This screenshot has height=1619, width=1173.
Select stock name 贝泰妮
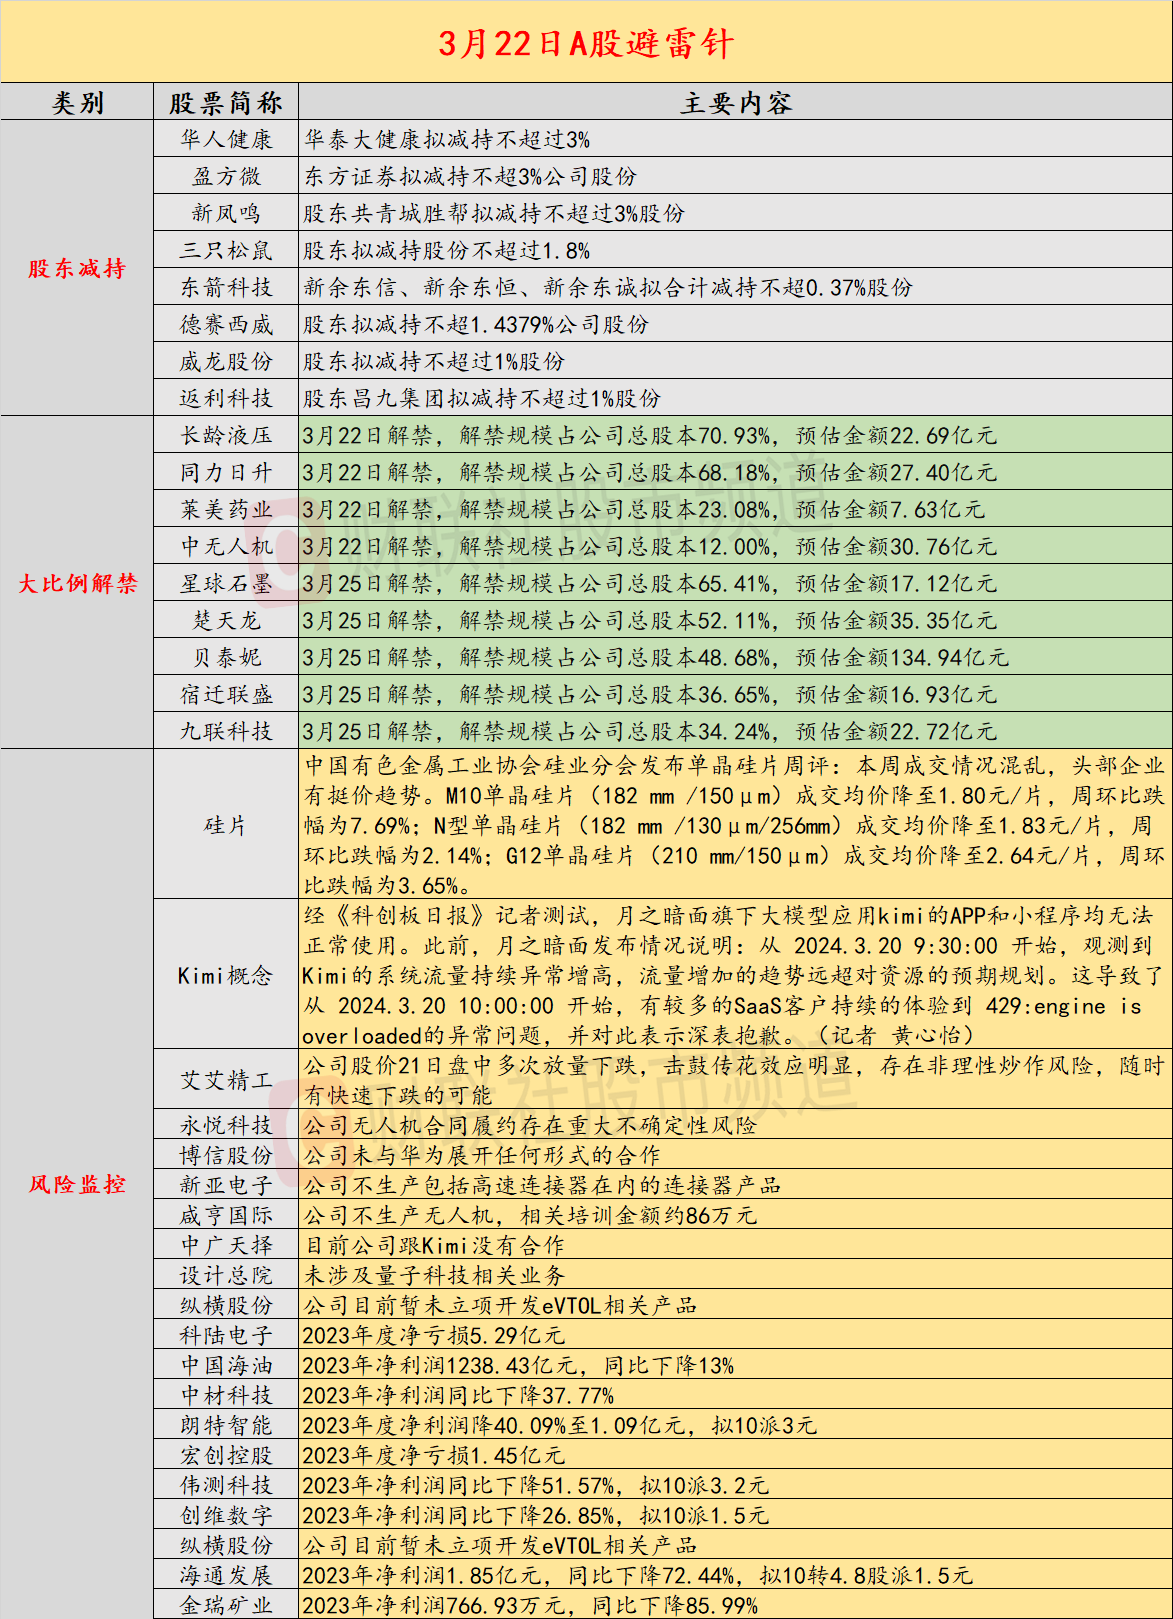(x=226, y=657)
